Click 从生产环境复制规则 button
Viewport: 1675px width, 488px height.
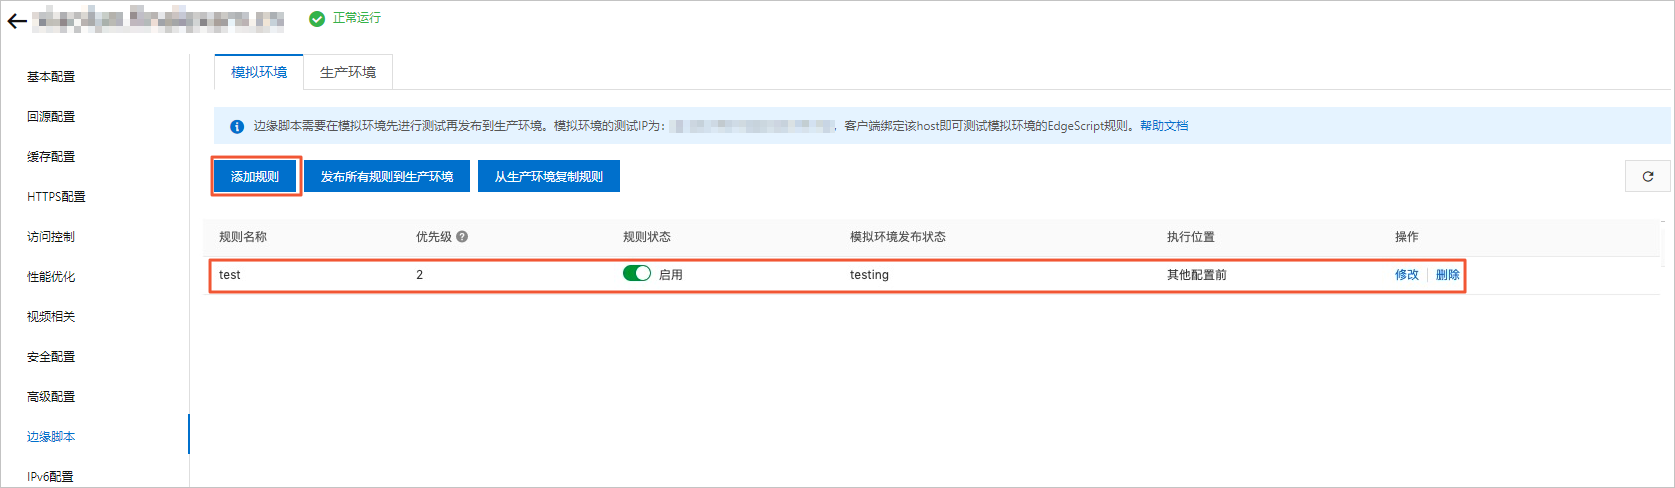pyautogui.click(x=549, y=176)
